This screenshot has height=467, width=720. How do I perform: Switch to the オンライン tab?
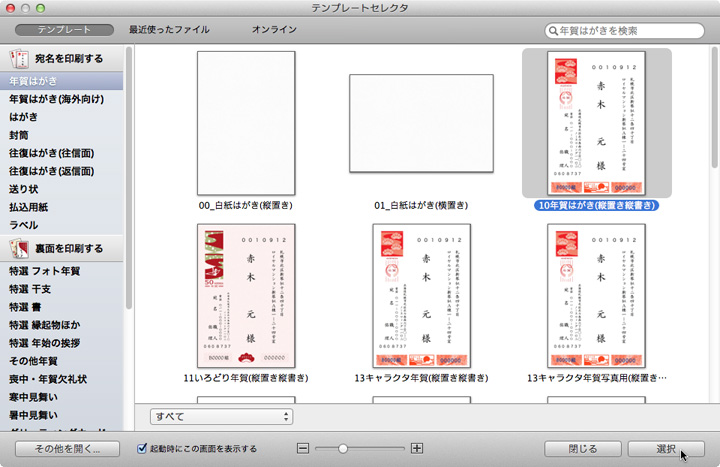pyautogui.click(x=274, y=30)
